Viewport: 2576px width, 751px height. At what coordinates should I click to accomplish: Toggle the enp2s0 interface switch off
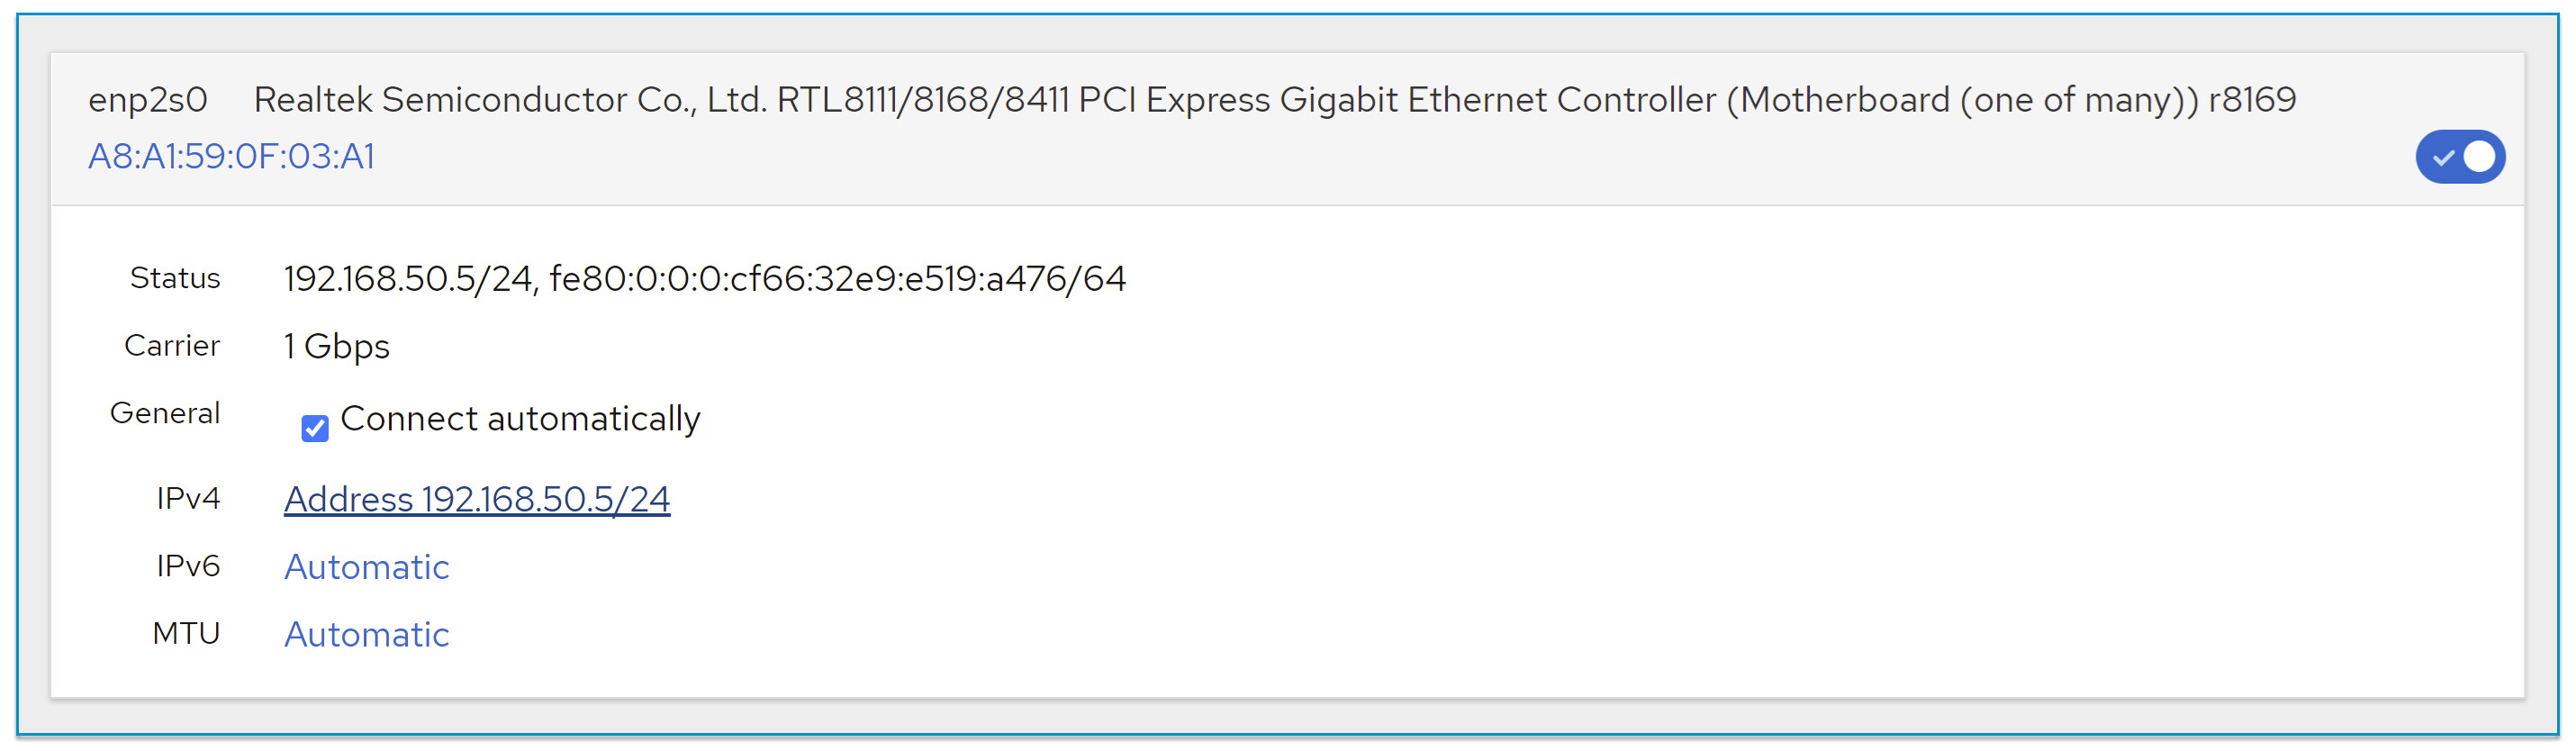pos(2459,157)
